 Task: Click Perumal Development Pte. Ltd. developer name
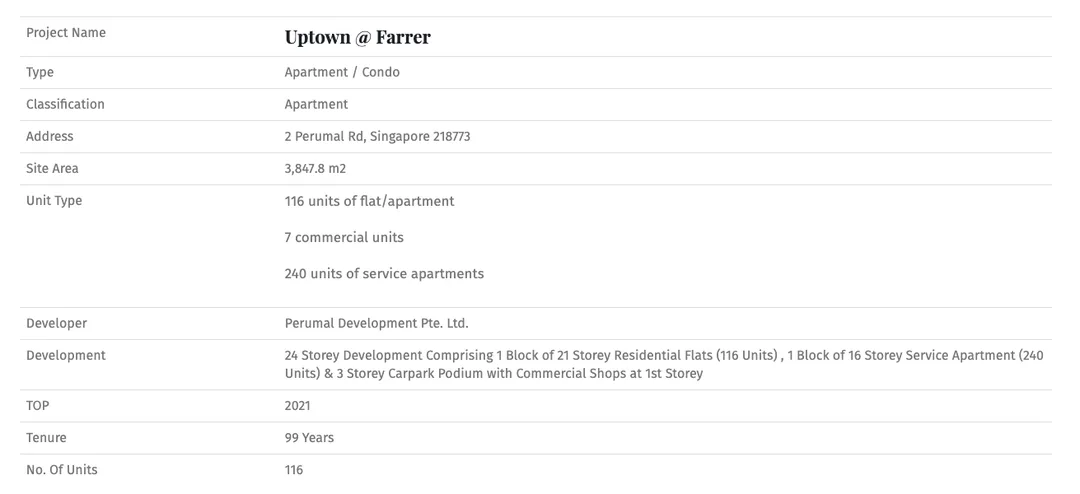click(377, 323)
